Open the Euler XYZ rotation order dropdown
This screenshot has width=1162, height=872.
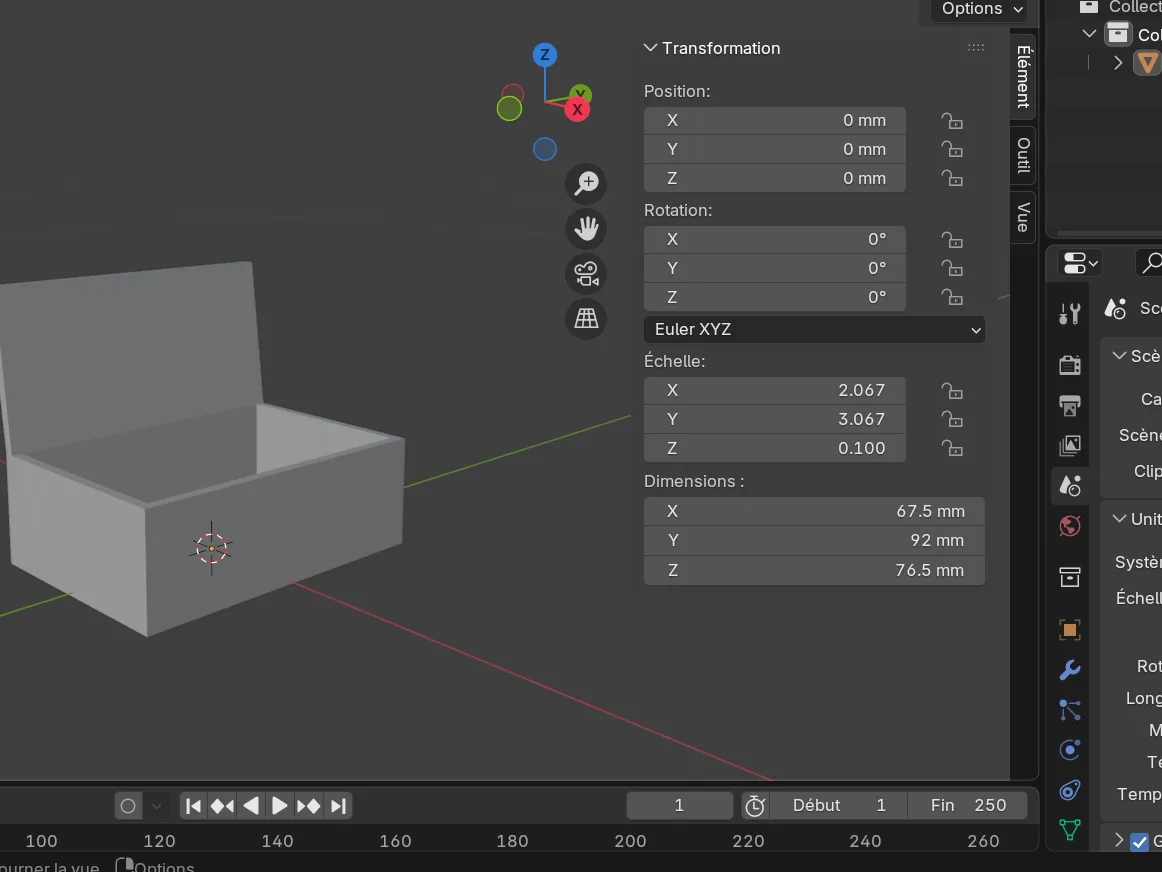tap(813, 329)
